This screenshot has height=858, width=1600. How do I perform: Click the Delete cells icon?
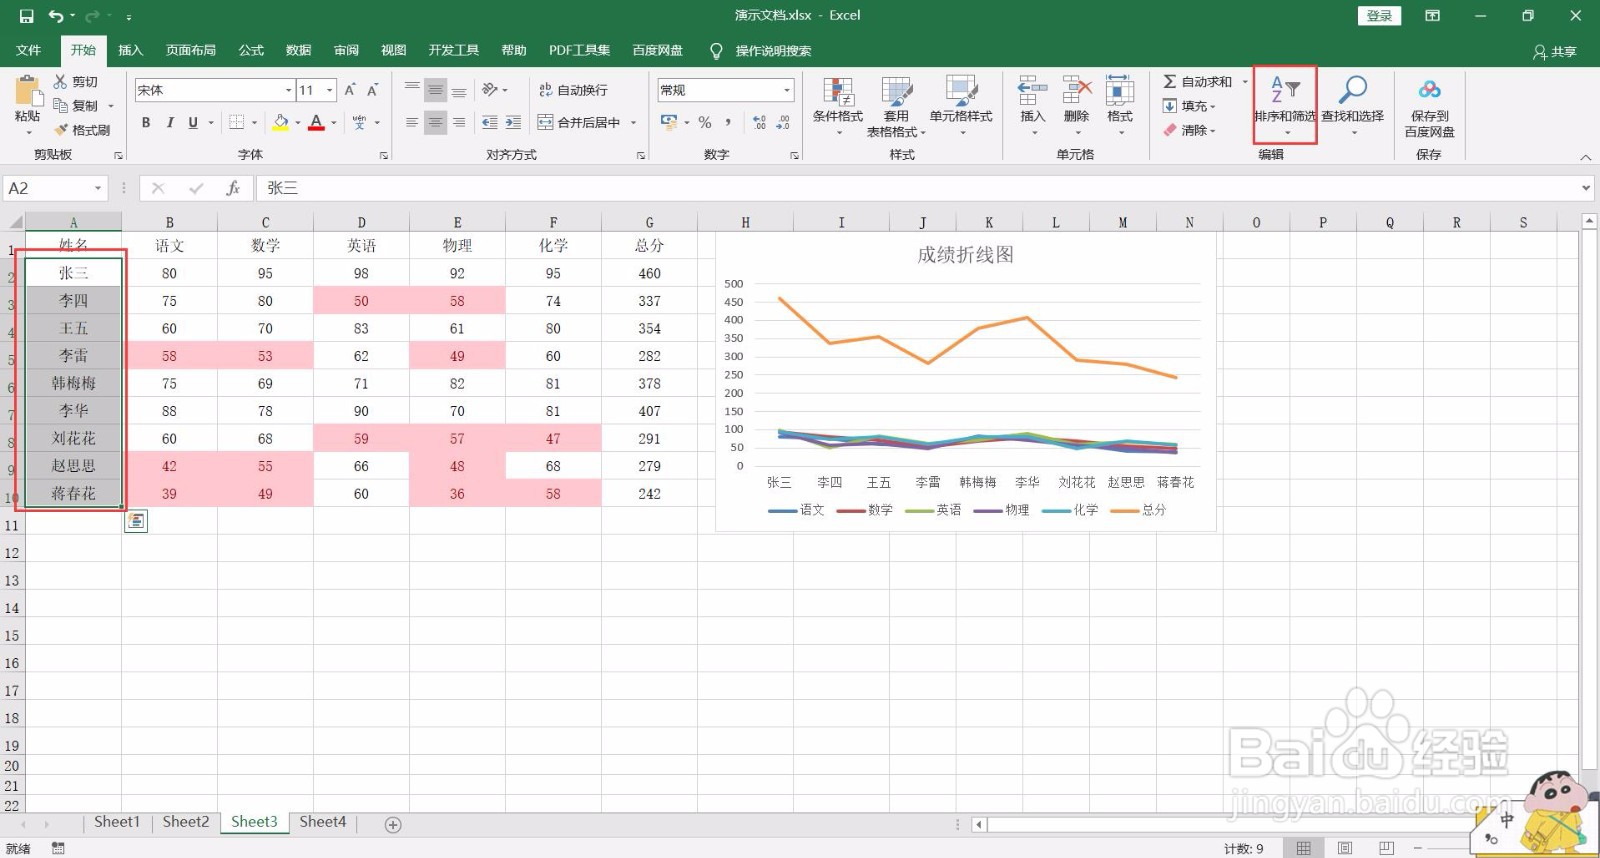click(1076, 91)
